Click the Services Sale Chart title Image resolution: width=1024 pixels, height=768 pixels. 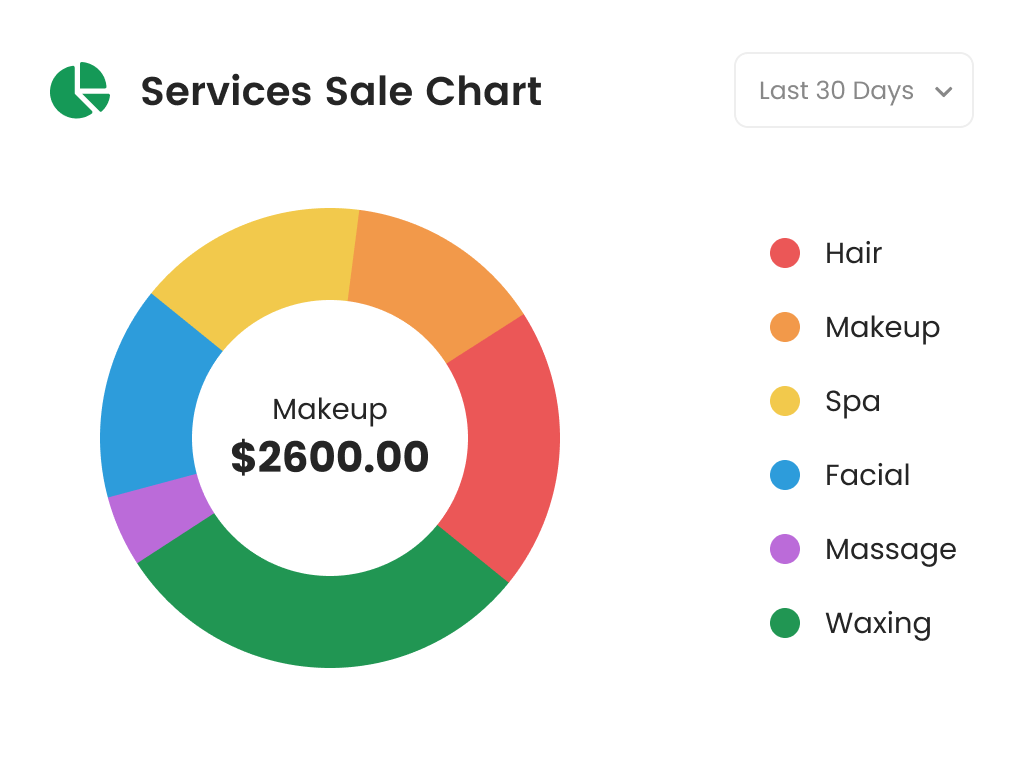(341, 91)
